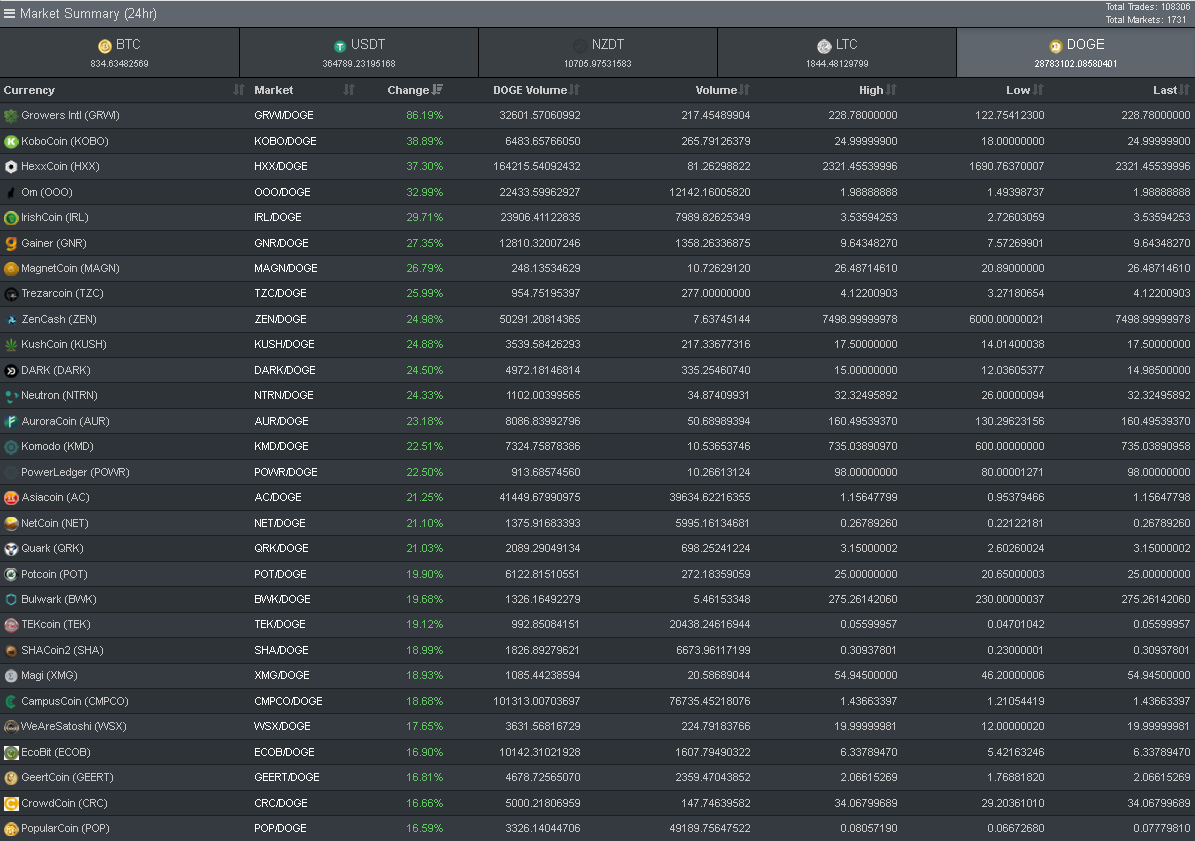This screenshot has width=1195, height=841.
Task: Click the Bulwark (BWK) coin icon
Action: (x=11, y=600)
